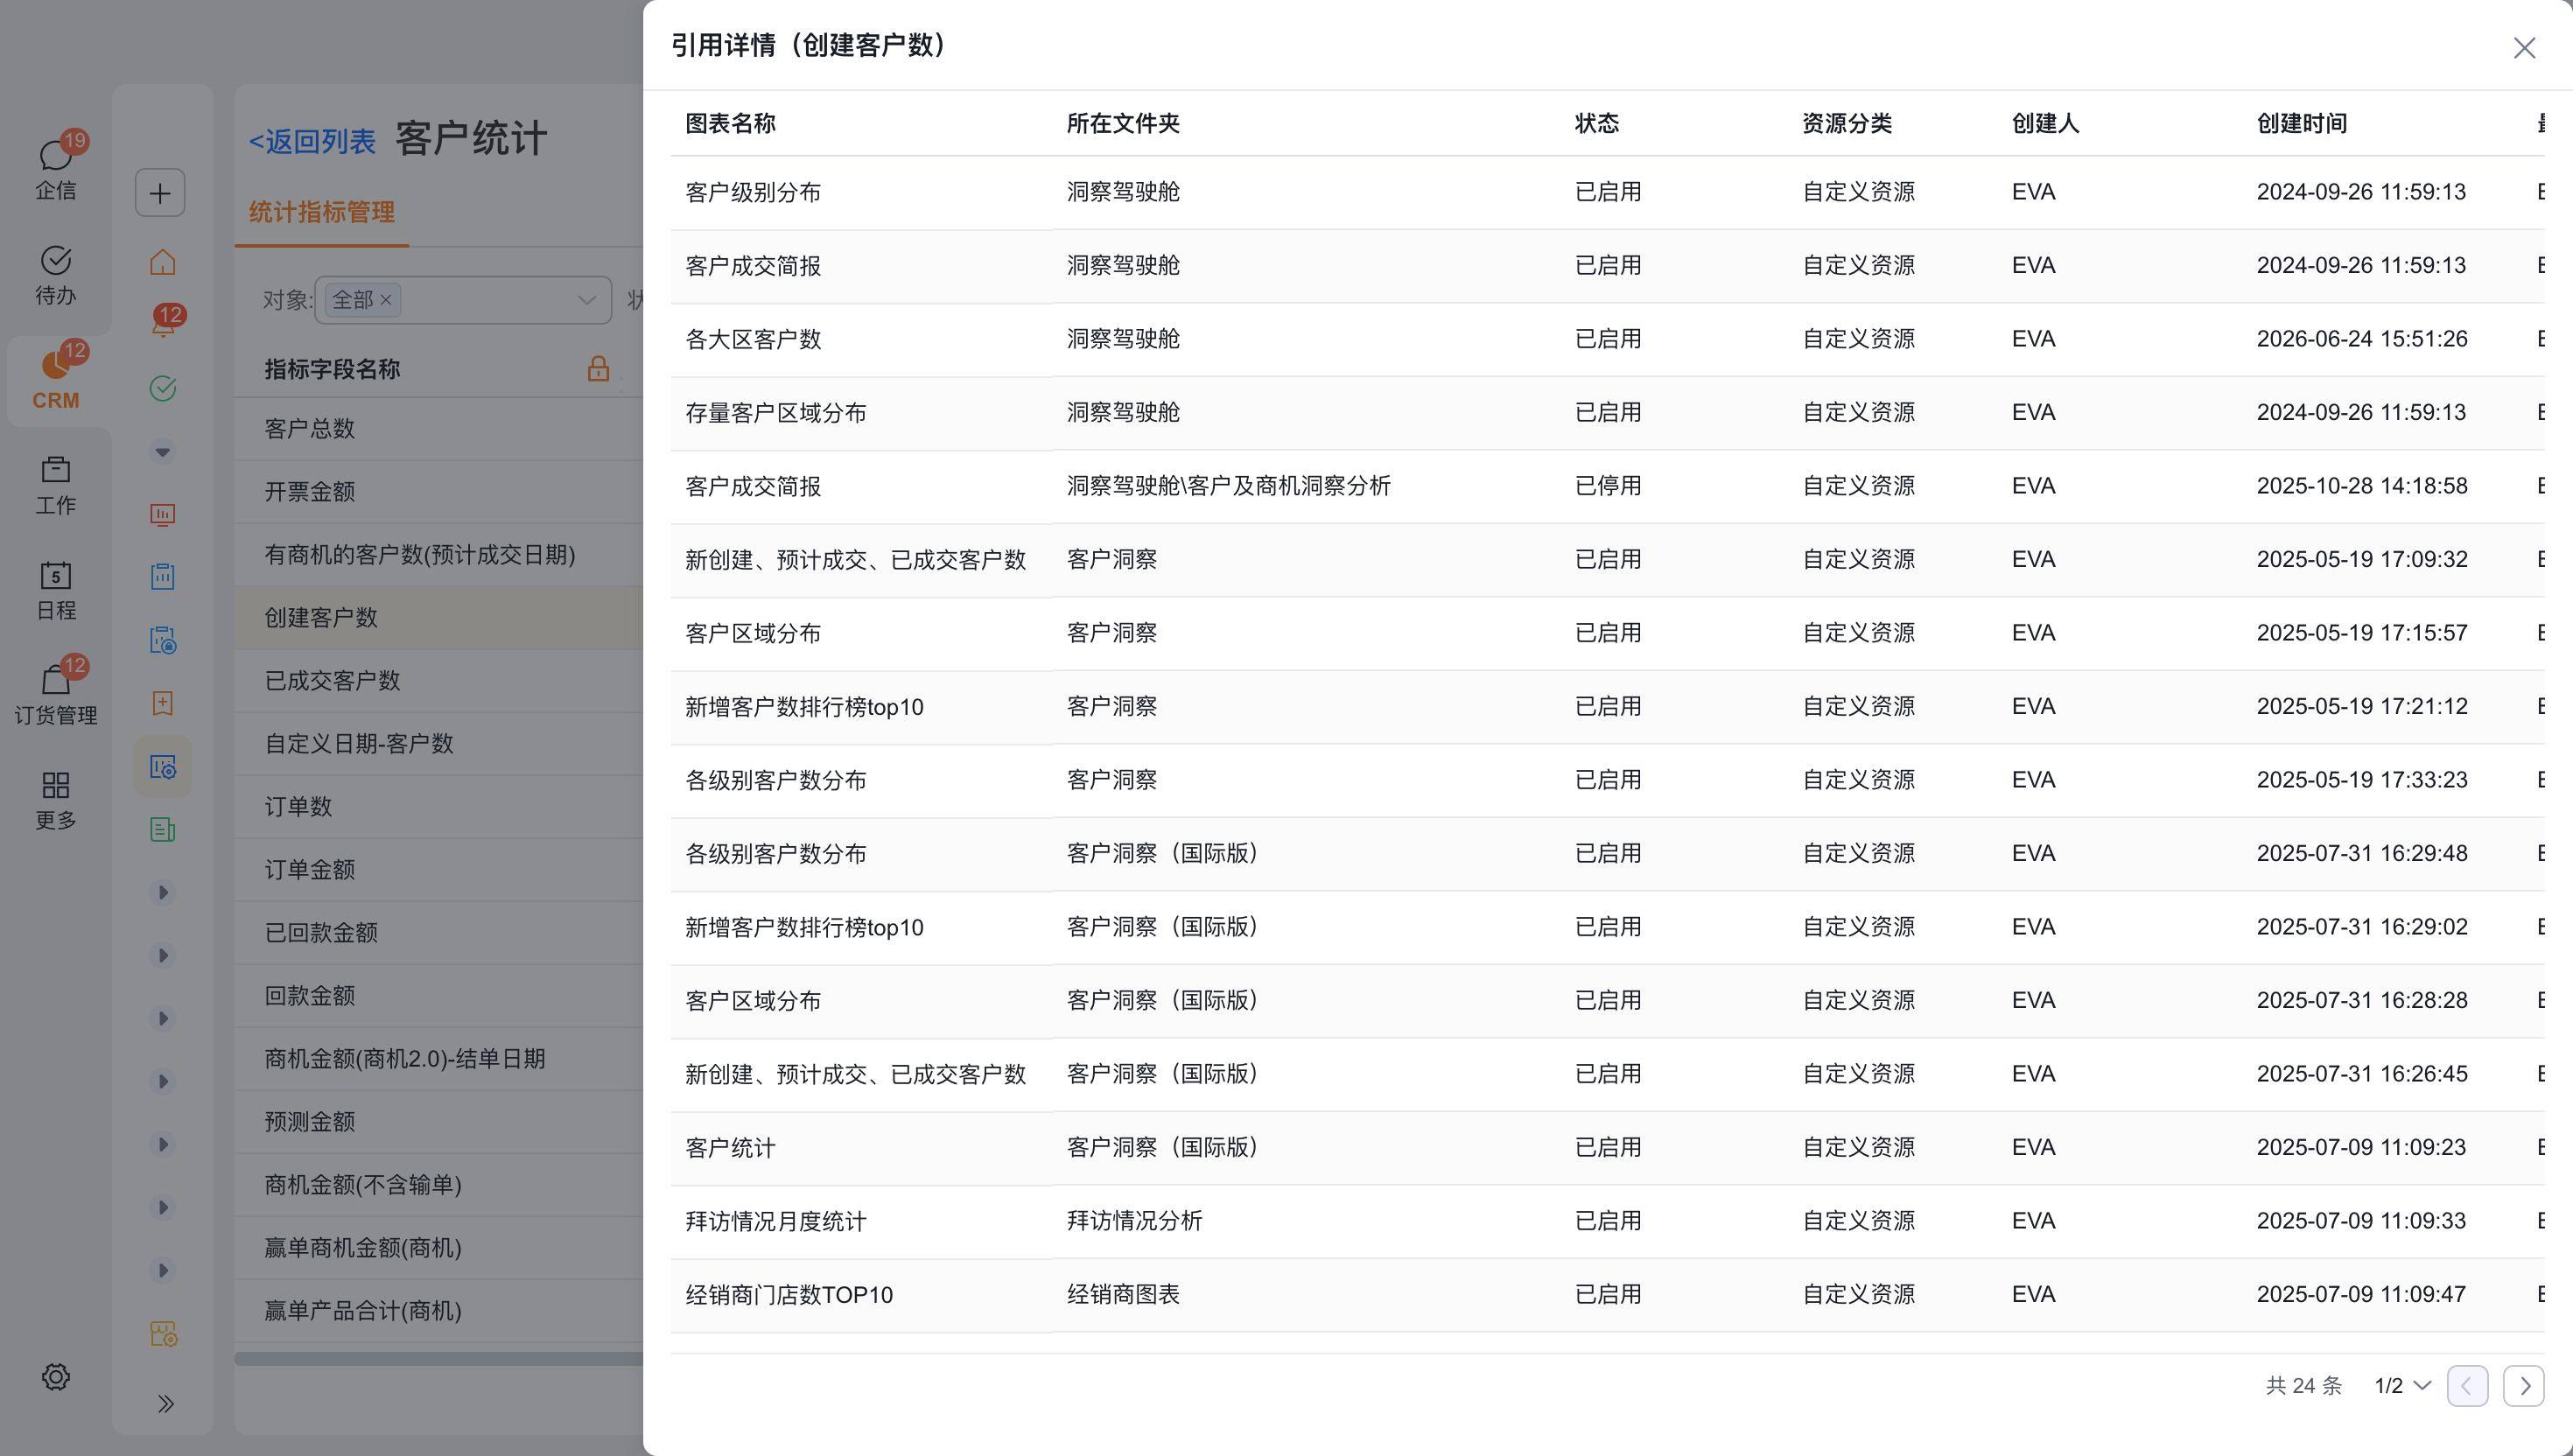Click the 返回列表 link
Screen dimensions: 2573x1456
312,141
